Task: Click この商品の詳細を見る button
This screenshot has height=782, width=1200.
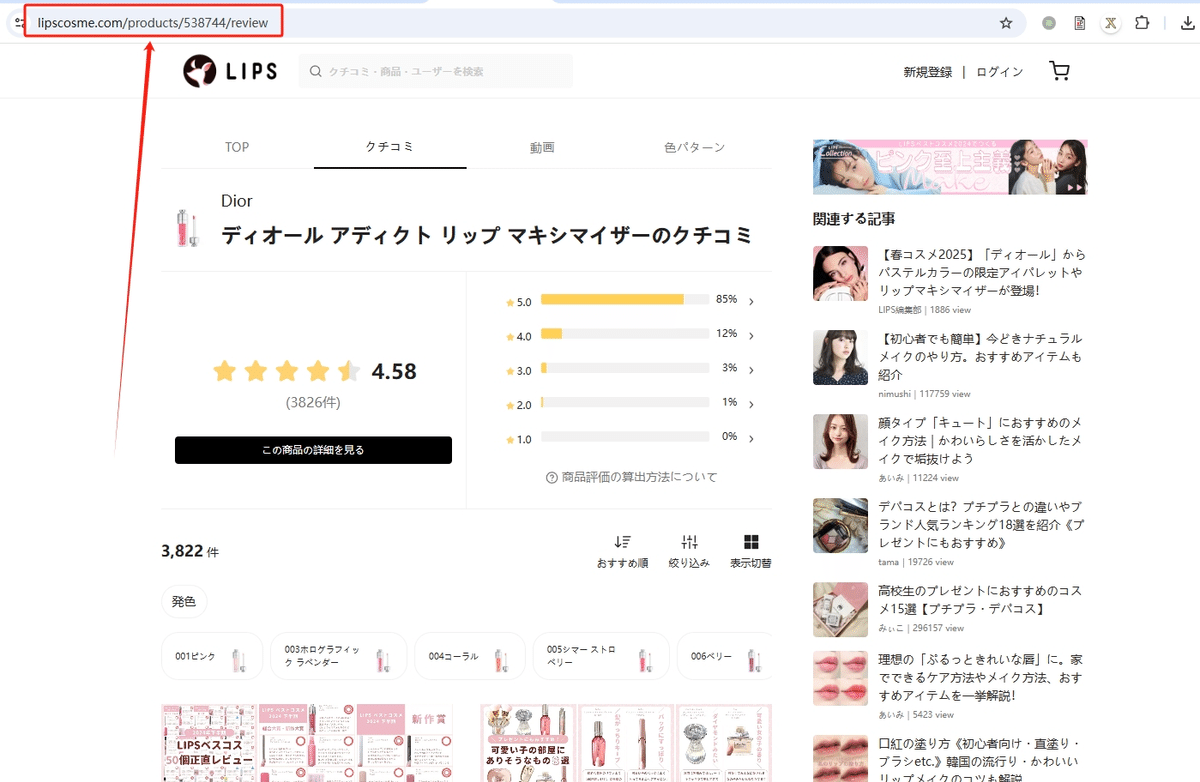Action: point(313,450)
